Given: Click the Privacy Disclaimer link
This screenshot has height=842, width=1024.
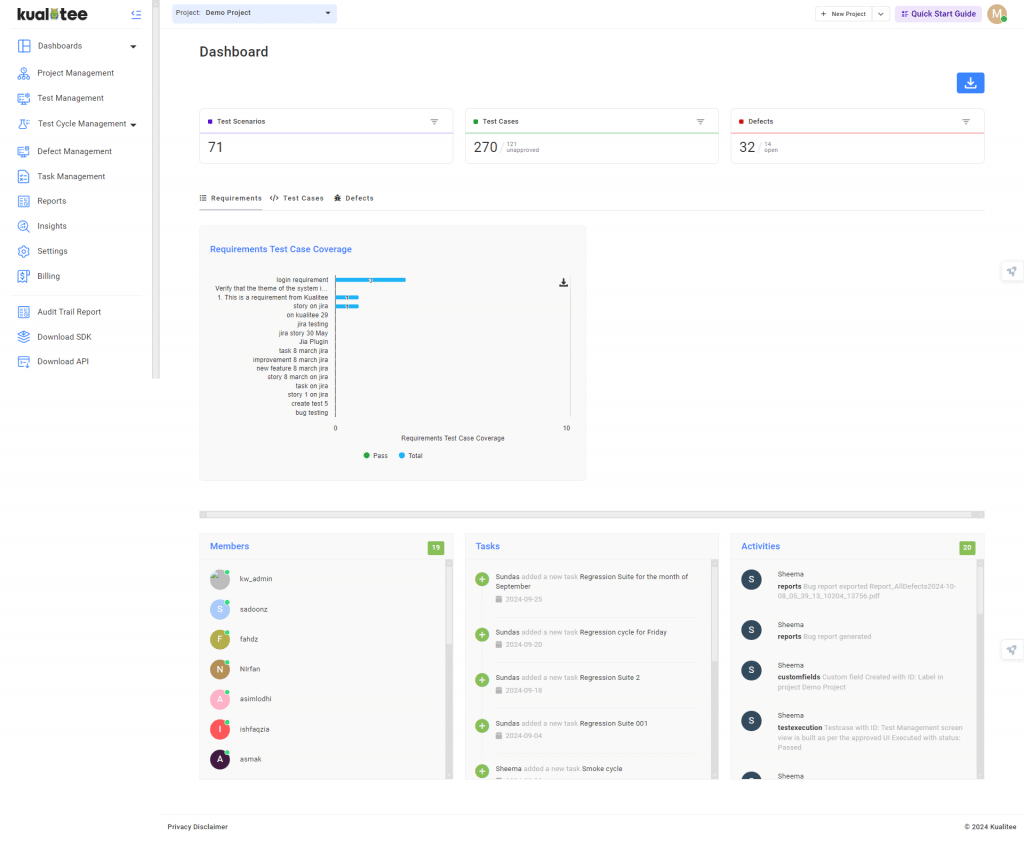Looking at the screenshot, I should pos(197,827).
